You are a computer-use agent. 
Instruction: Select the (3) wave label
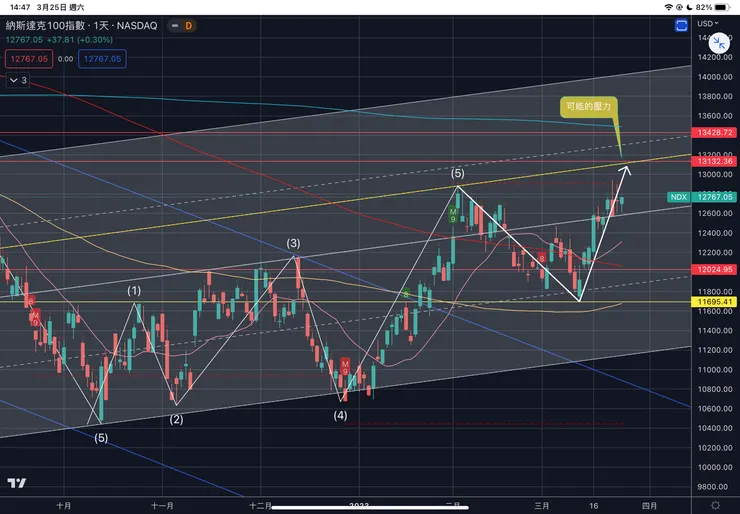(293, 244)
